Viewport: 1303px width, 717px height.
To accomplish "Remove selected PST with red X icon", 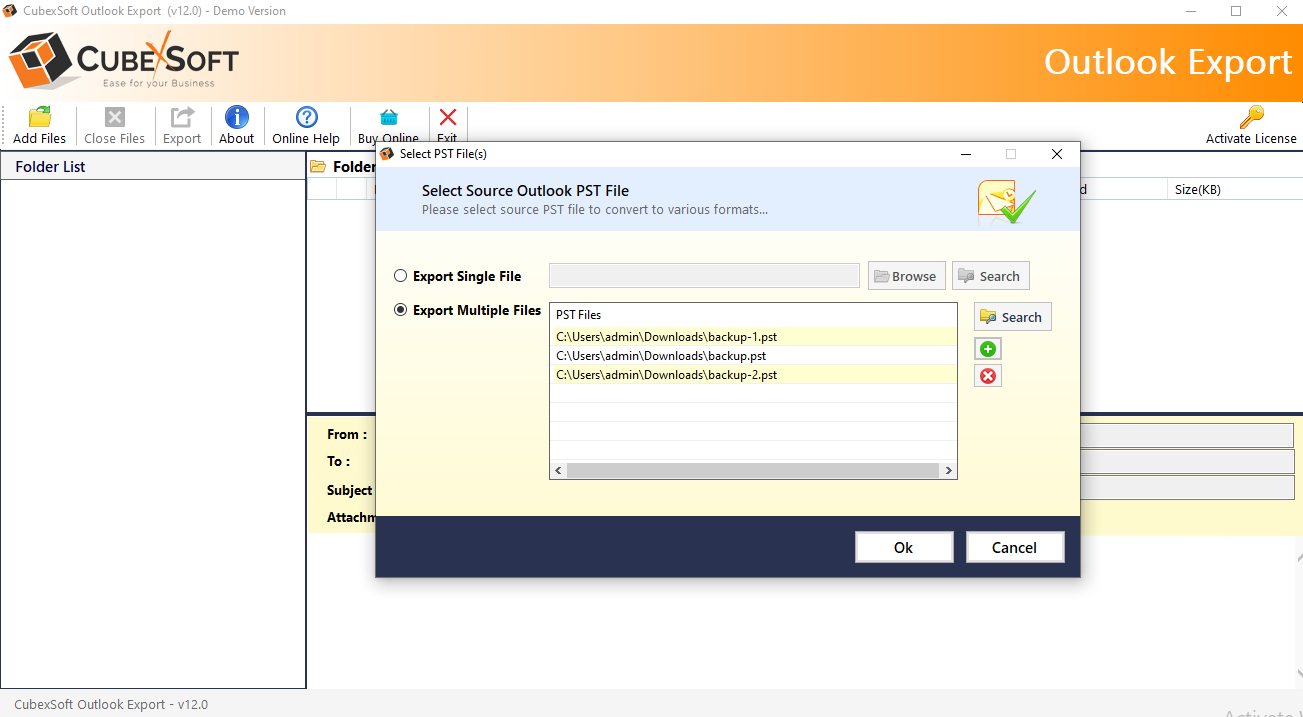I will [988, 376].
